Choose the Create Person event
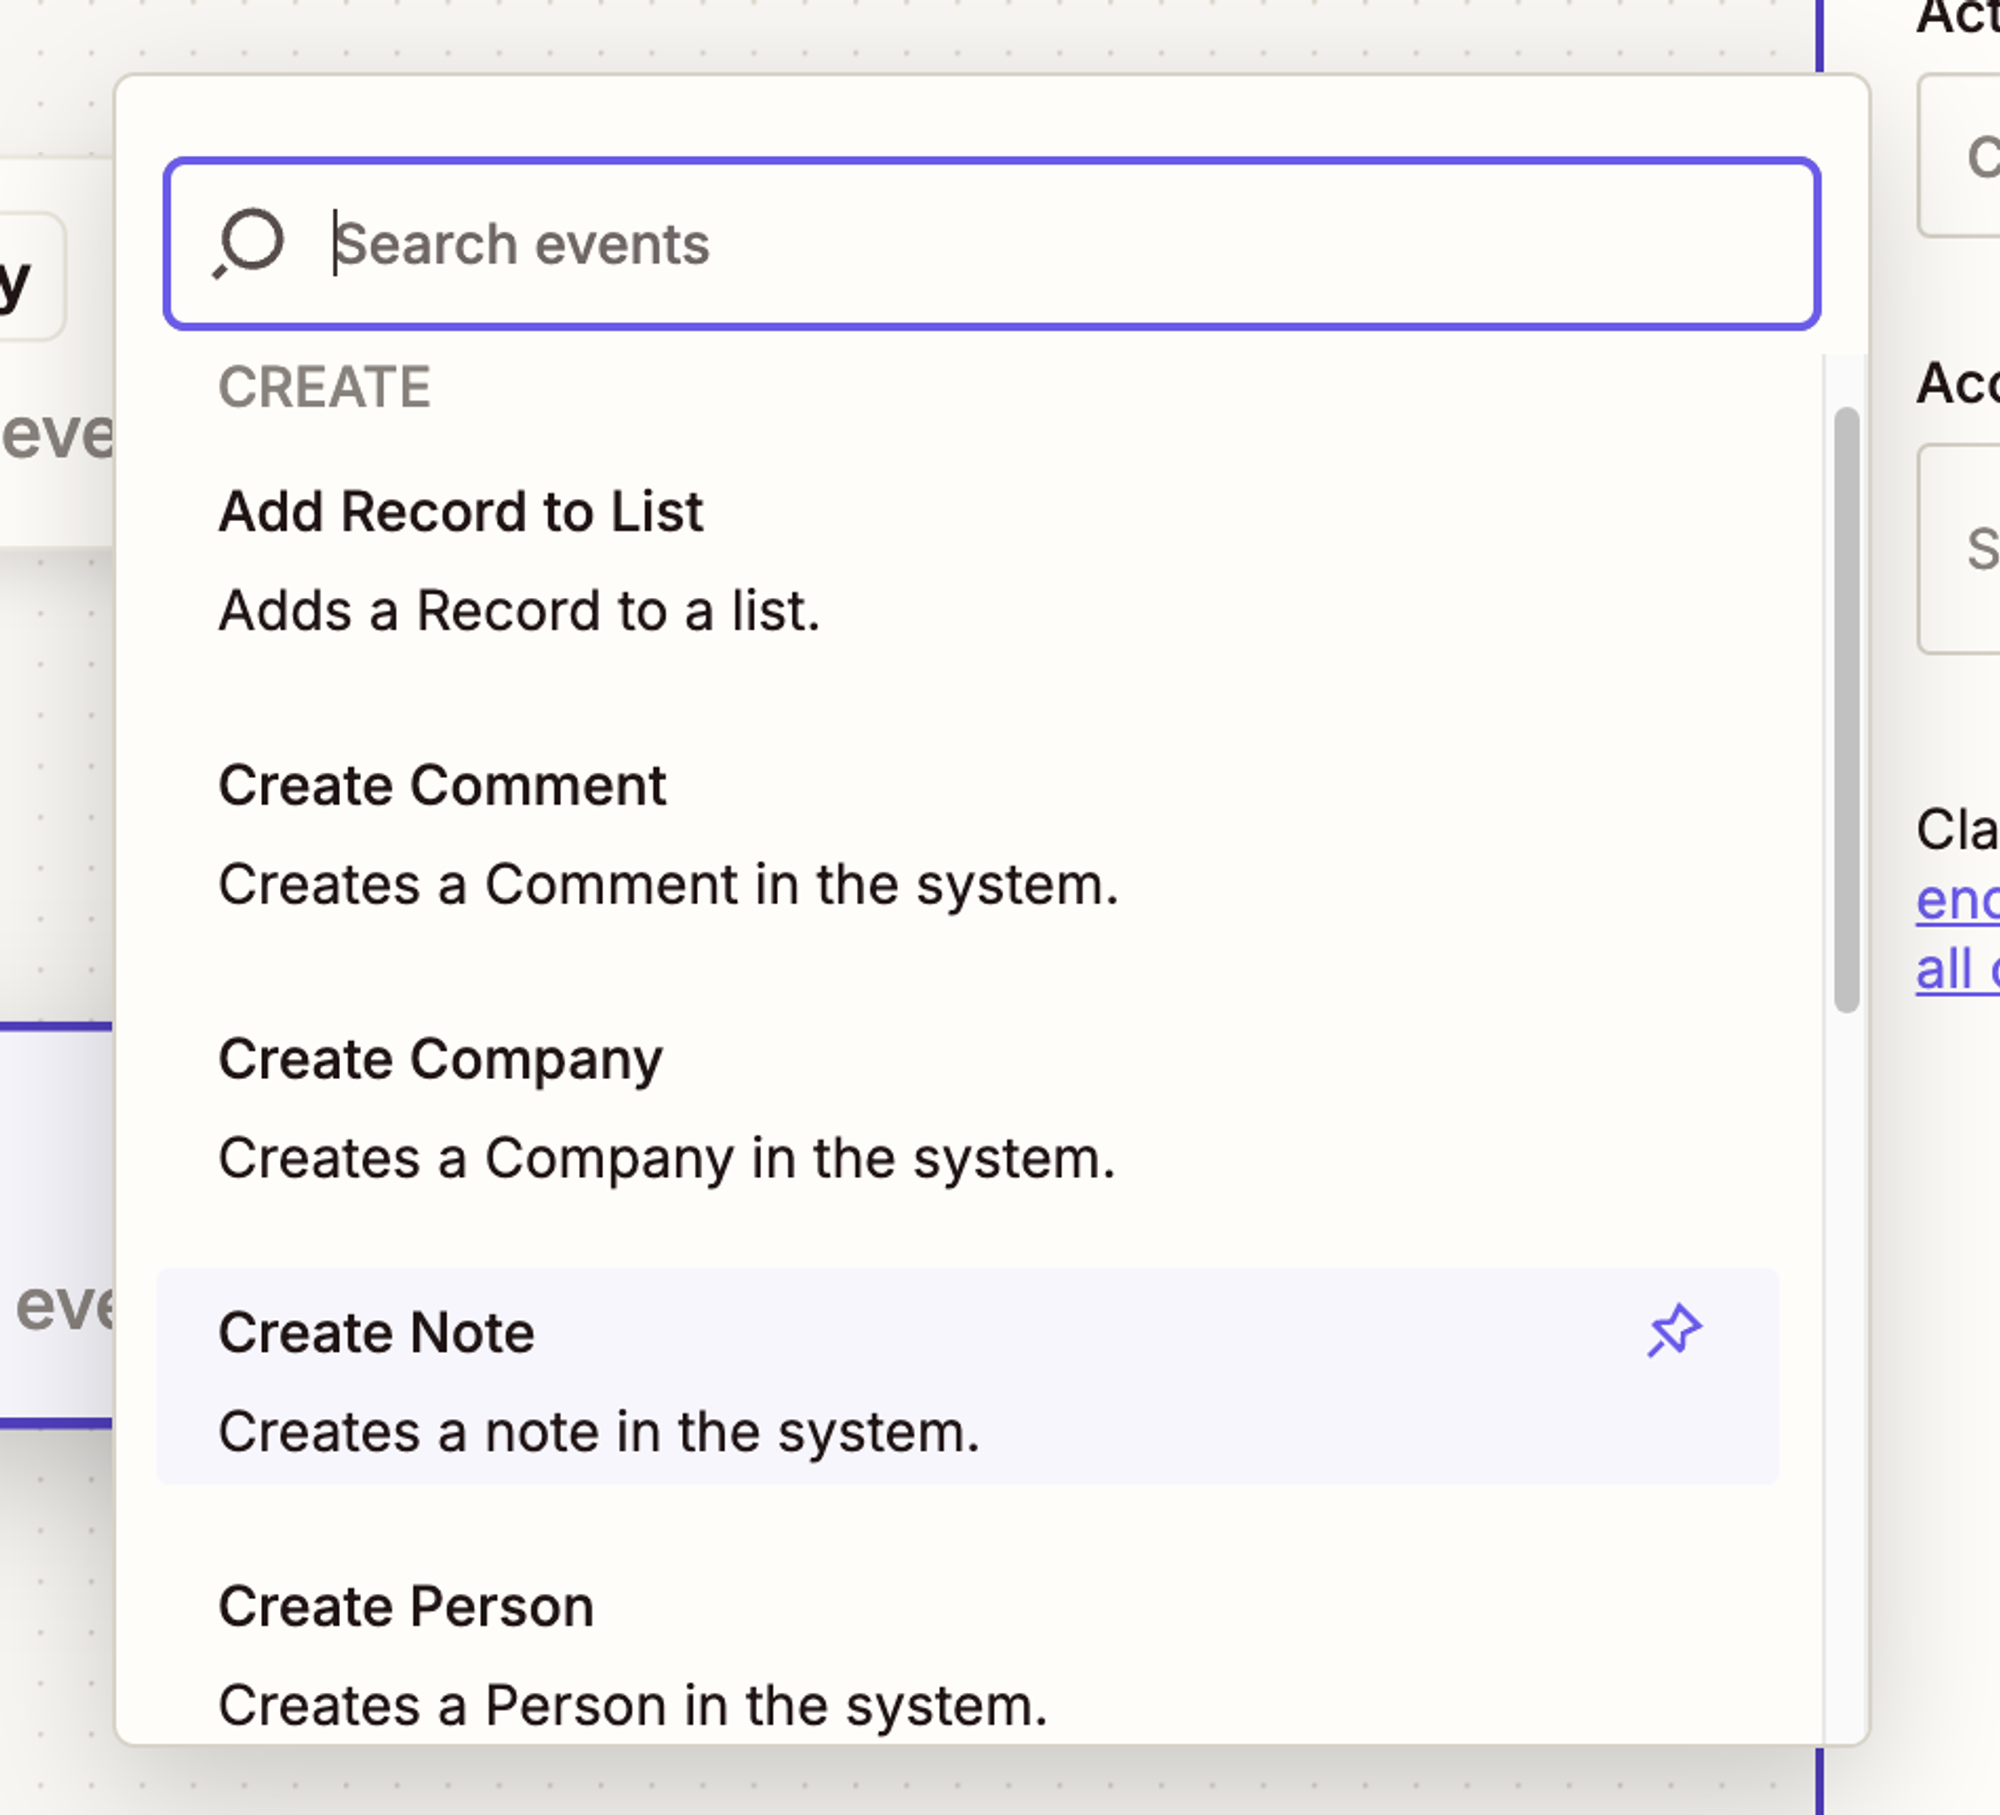The image size is (2000, 1815). click(406, 1607)
